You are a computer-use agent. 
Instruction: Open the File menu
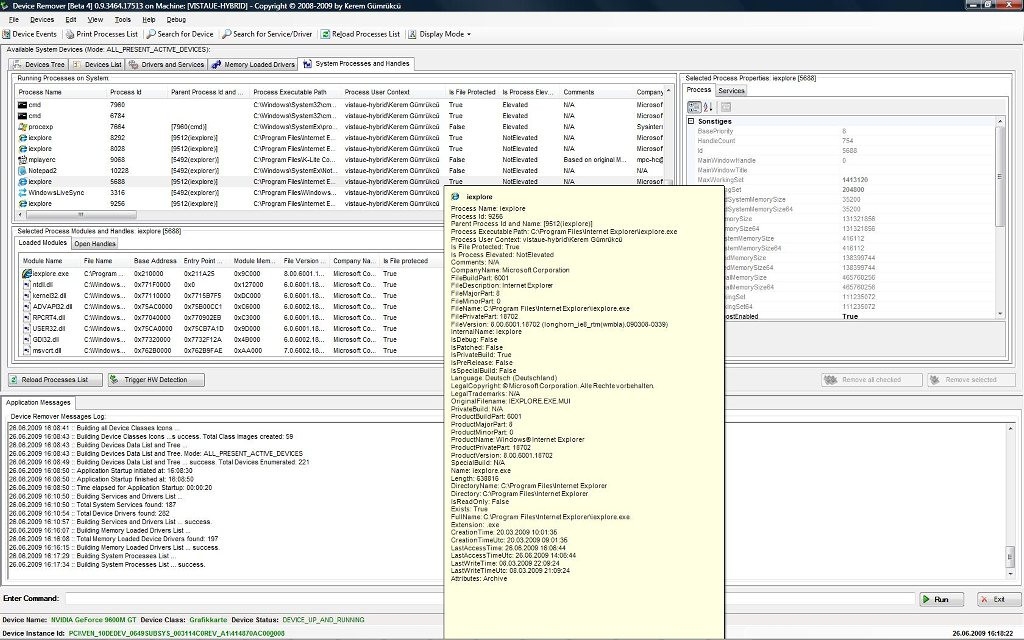tap(14, 20)
